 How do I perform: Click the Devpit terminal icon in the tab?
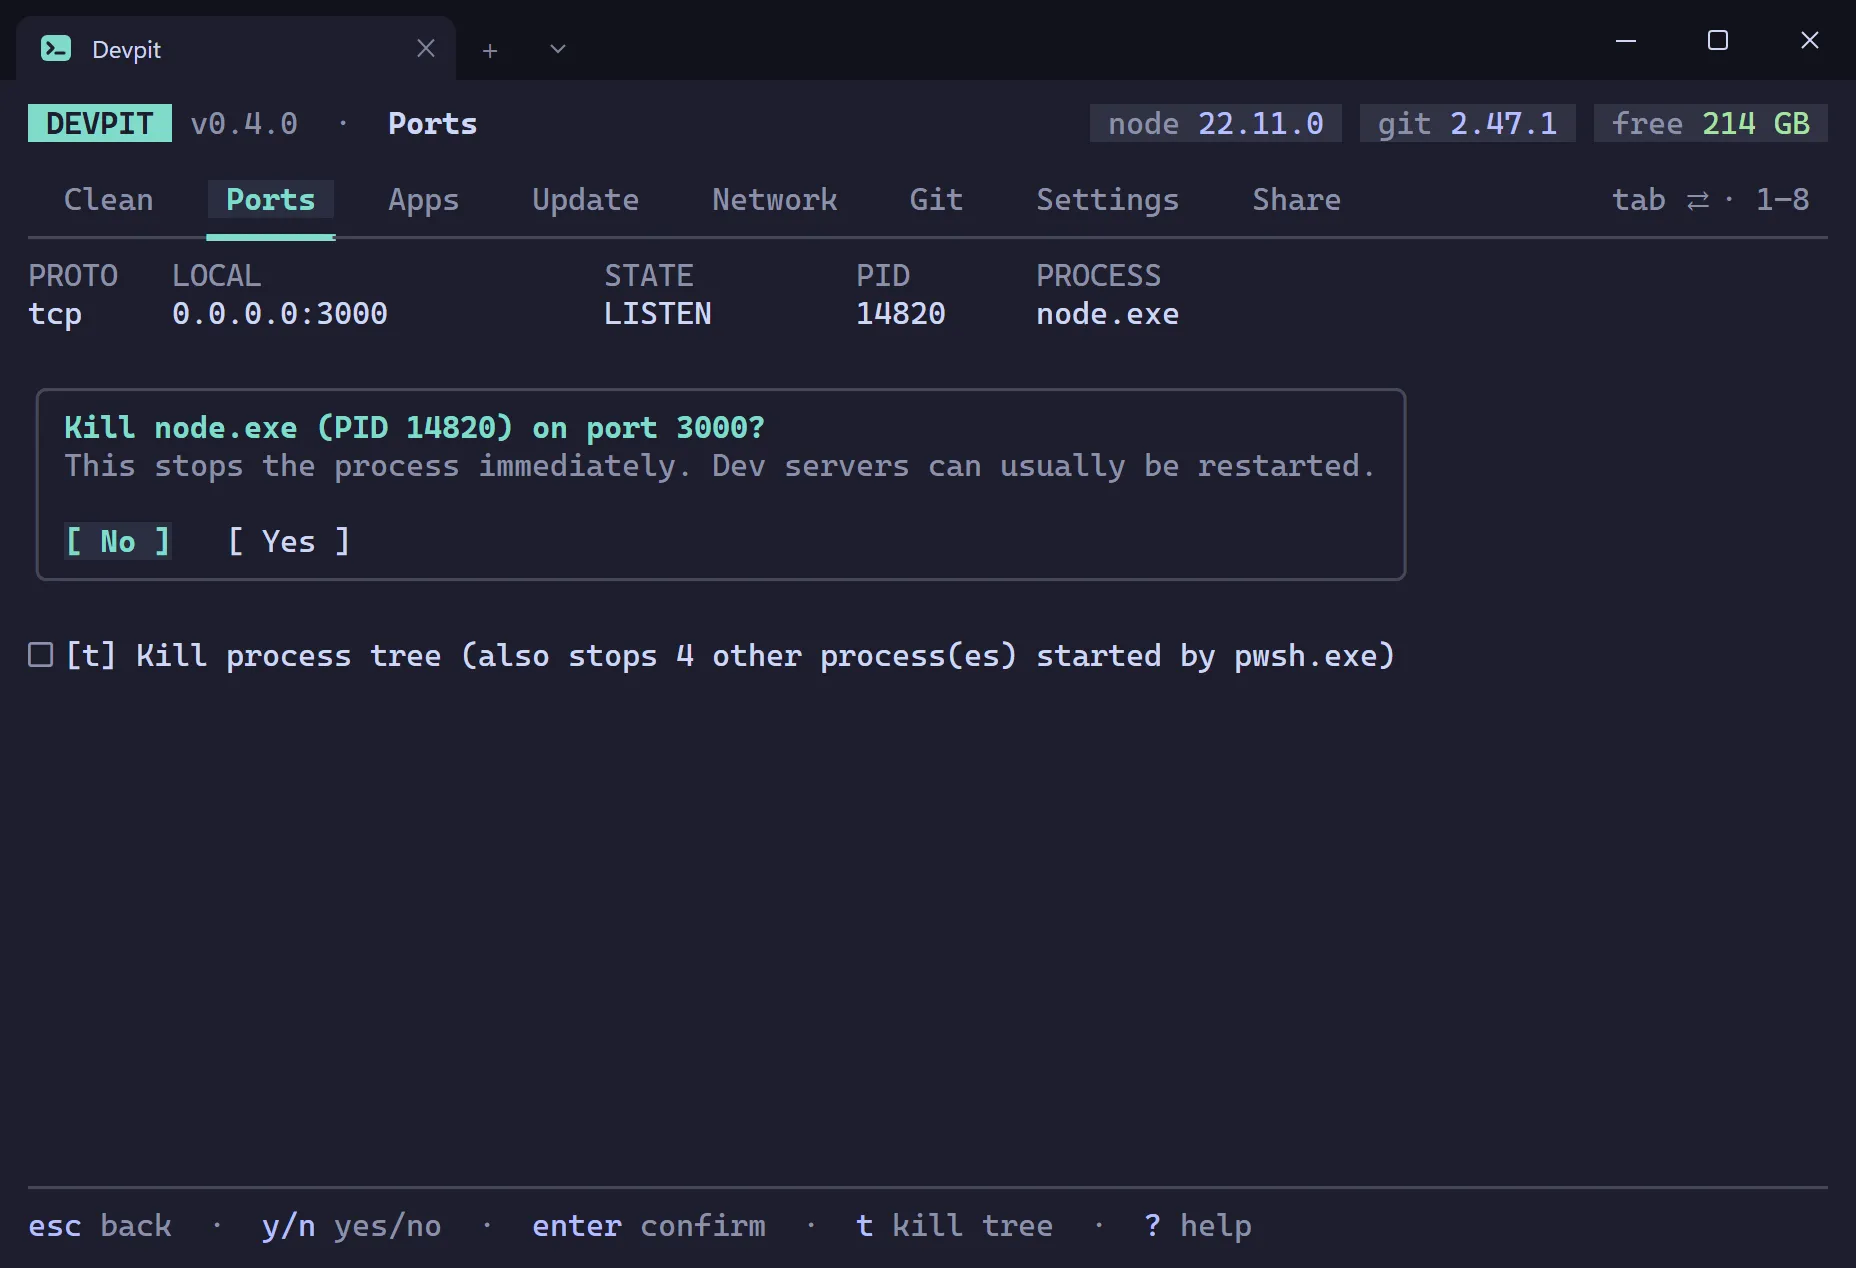(56, 48)
